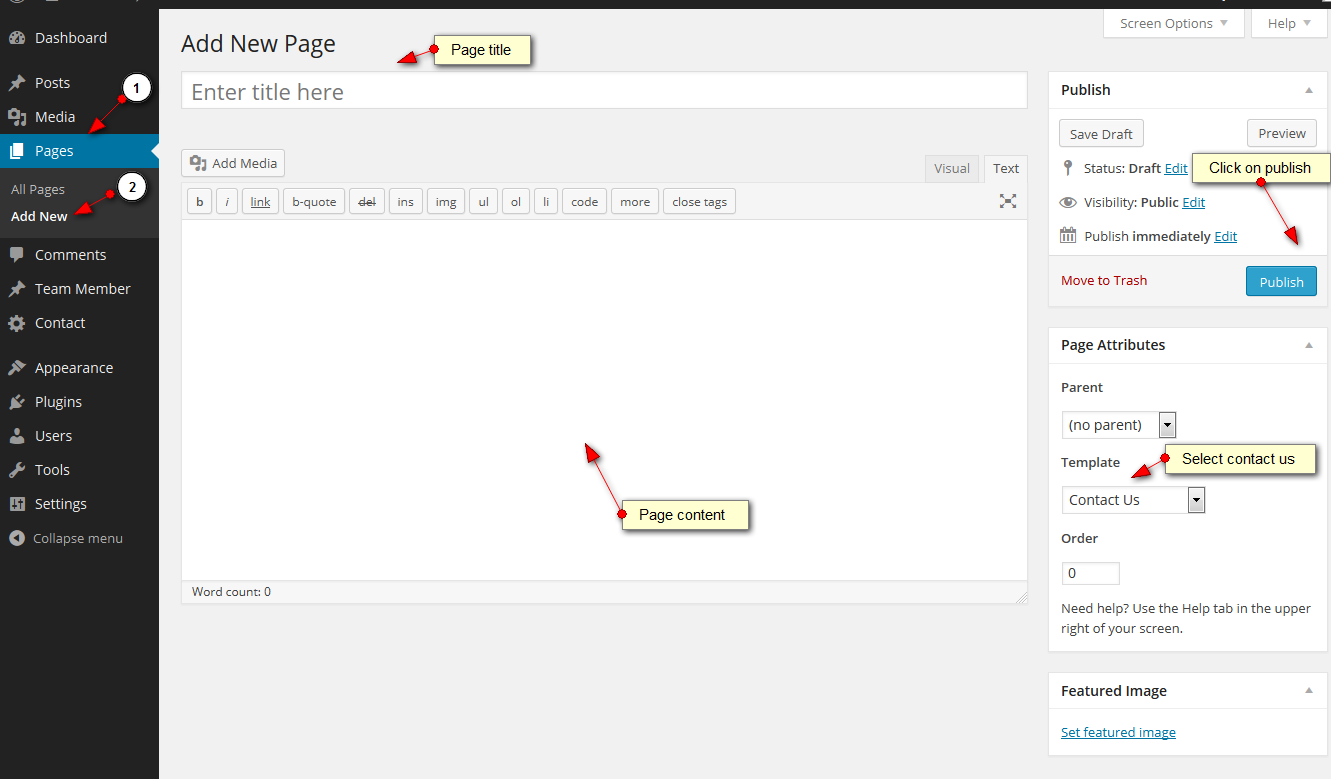This screenshot has width=1341, height=779.
Task: Open the Media menu item
Action: point(79,117)
